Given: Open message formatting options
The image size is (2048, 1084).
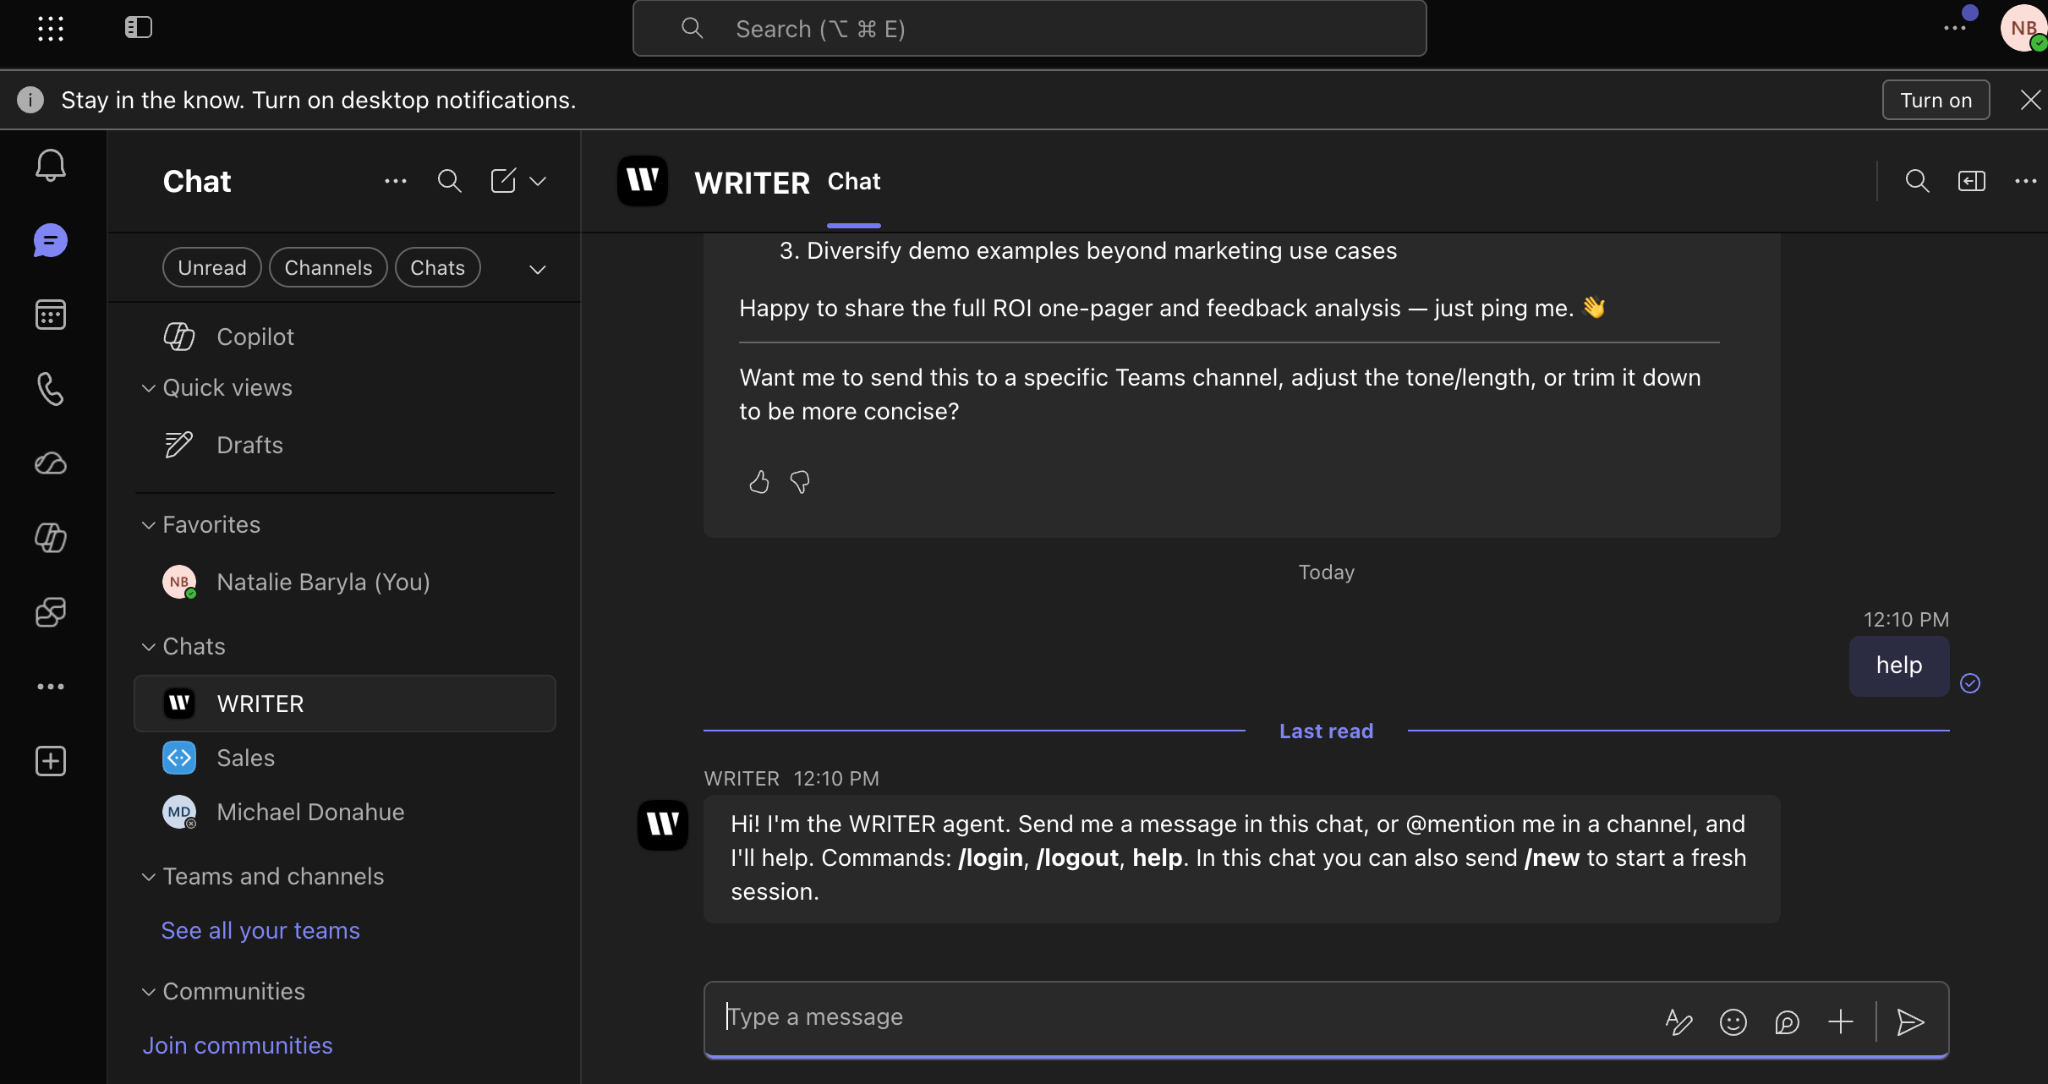Looking at the screenshot, I should point(1679,1022).
